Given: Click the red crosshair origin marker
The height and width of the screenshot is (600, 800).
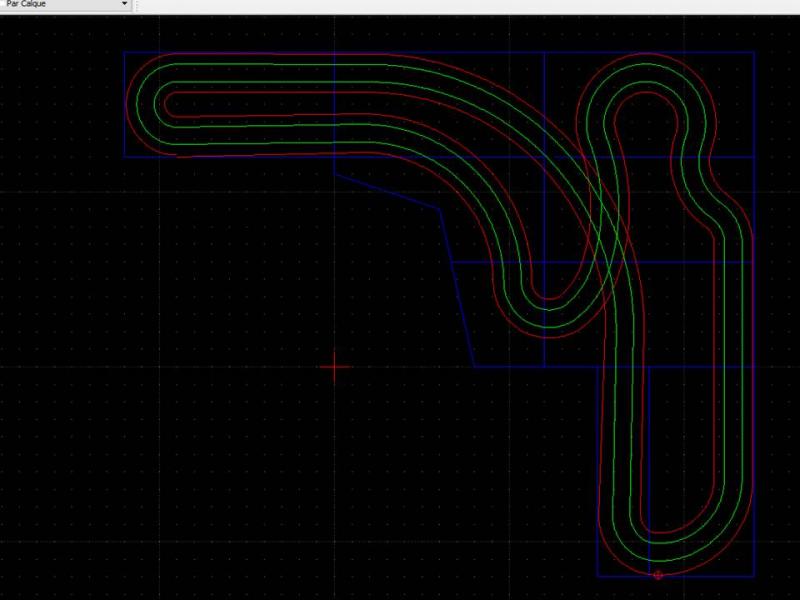Looking at the screenshot, I should coord(335,367).
